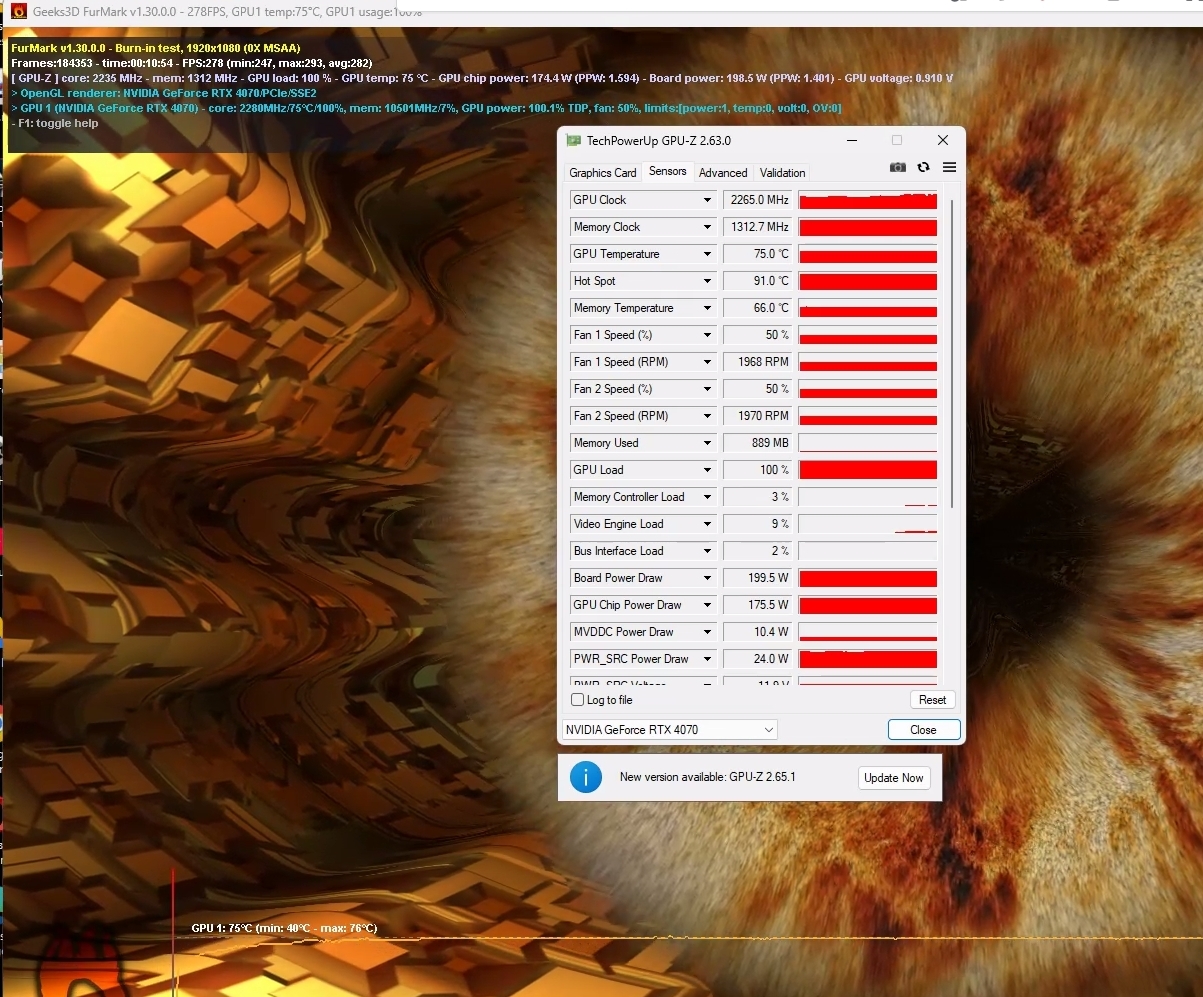Open the Fan 1 Speed (%) dropdown
The width and height of the screenshot is (1203, 997).
pos(708,335)
